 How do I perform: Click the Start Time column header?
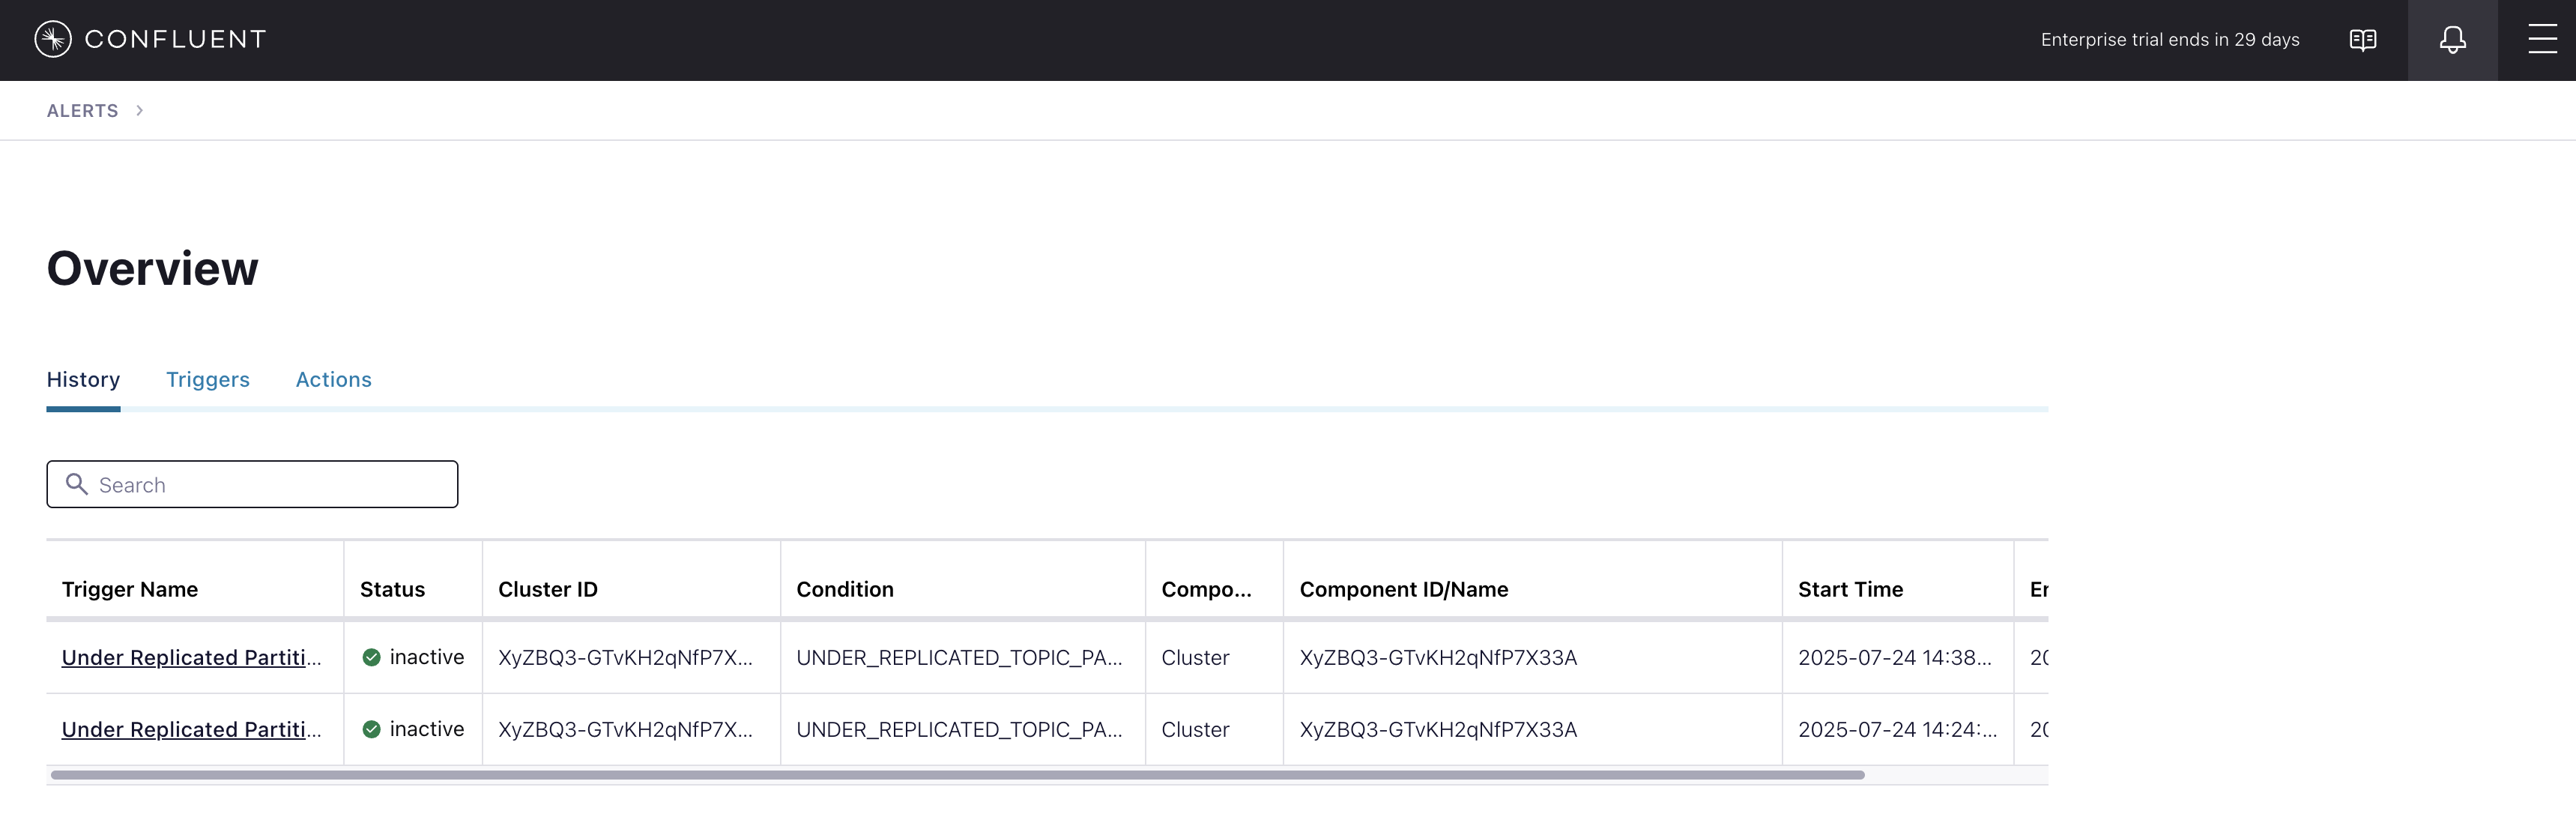[1849, 589]
